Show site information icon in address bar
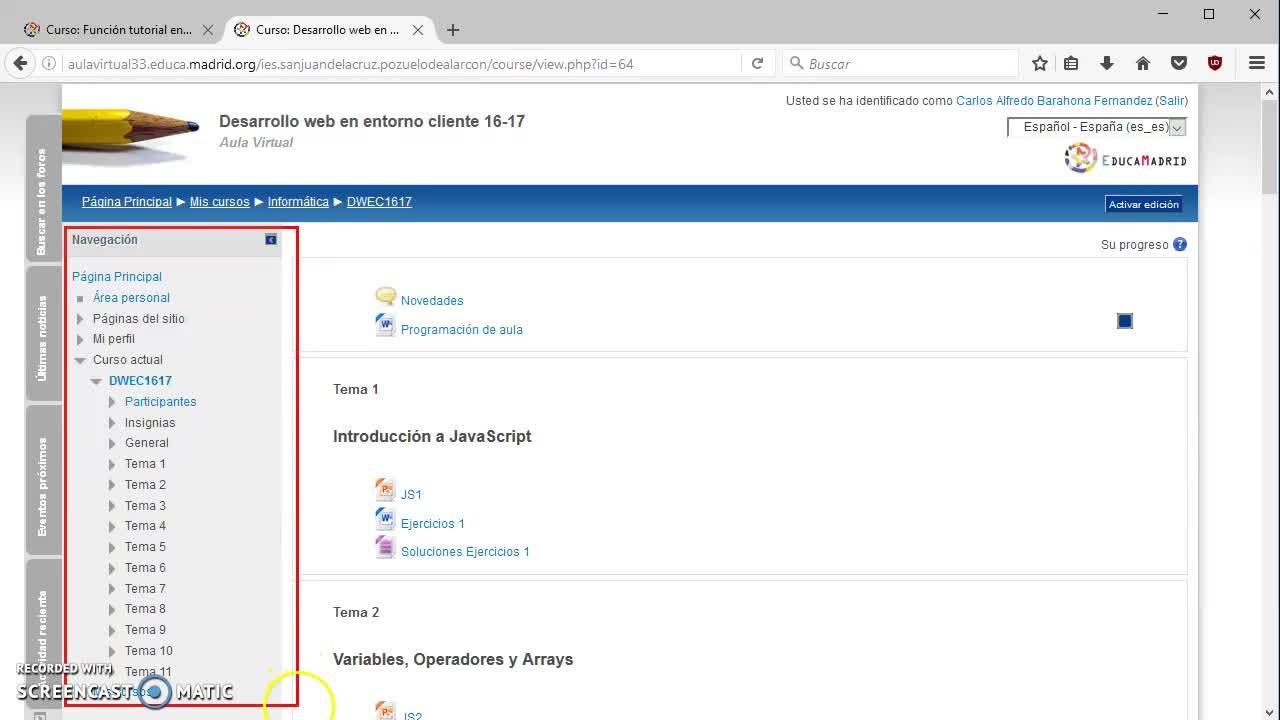Screen dimensions: 1280x720 click(48, 64)
